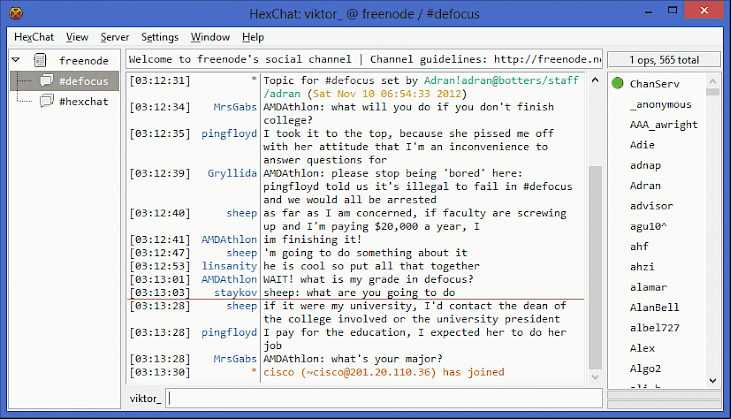This screenshot has height=419, width=731.
Task: Click AMDAthlon's nick at 03:12:41
Action: (x=229, y=240)
